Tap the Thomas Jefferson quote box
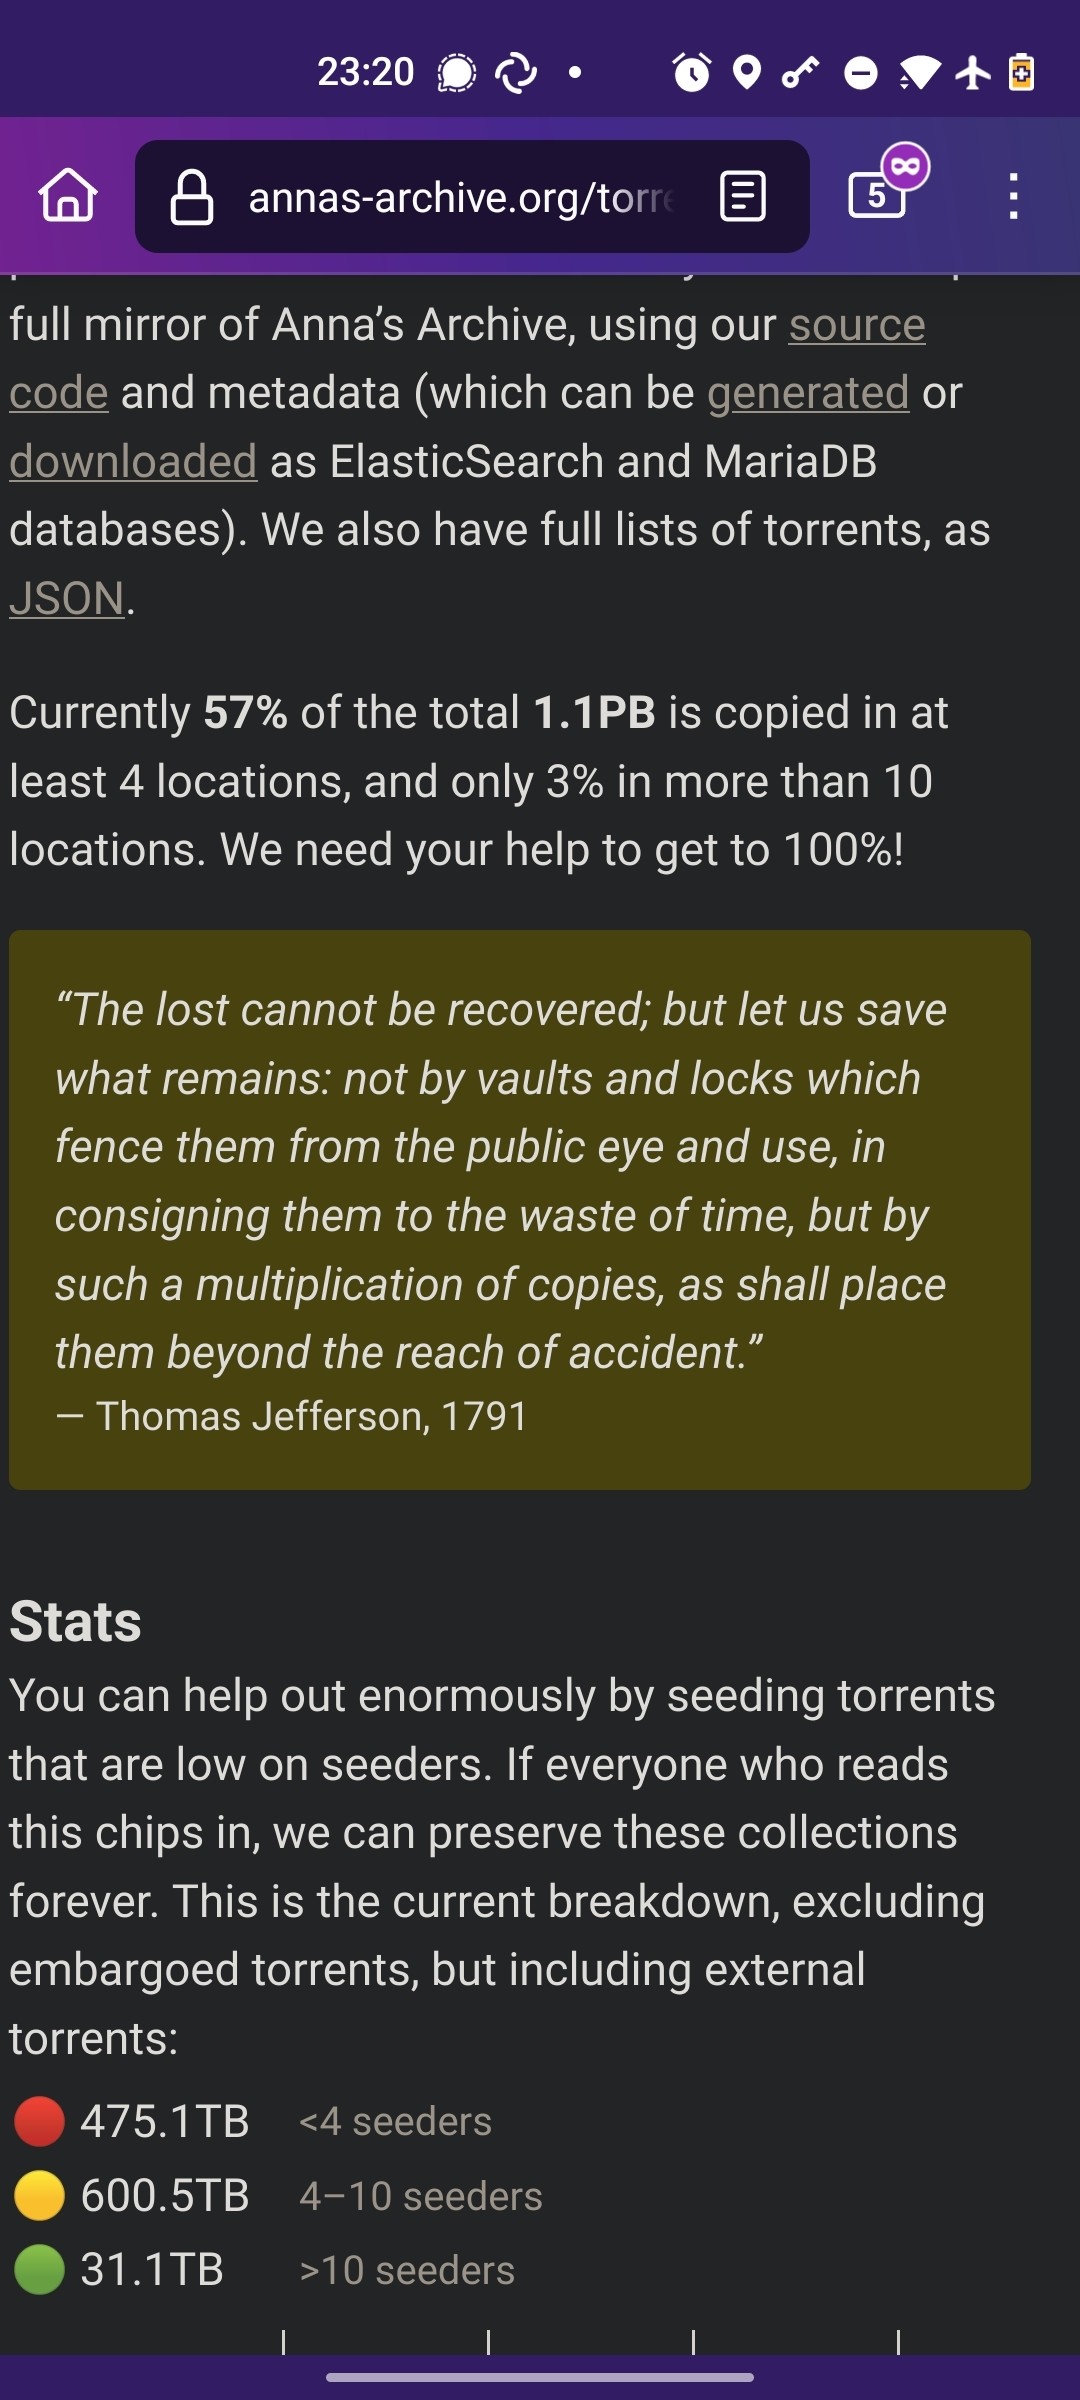Viewport: 1080px width, 2400px height. click(519, 1209)
